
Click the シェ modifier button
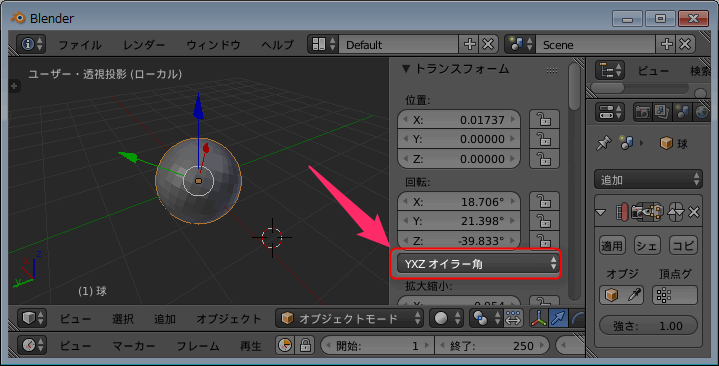point(647,245)
